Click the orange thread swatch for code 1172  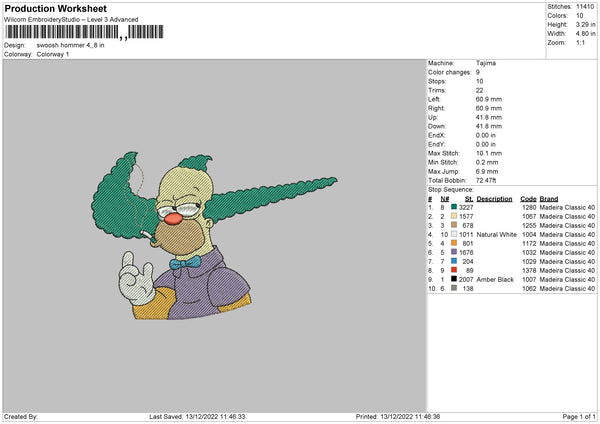tap(454, 243)
